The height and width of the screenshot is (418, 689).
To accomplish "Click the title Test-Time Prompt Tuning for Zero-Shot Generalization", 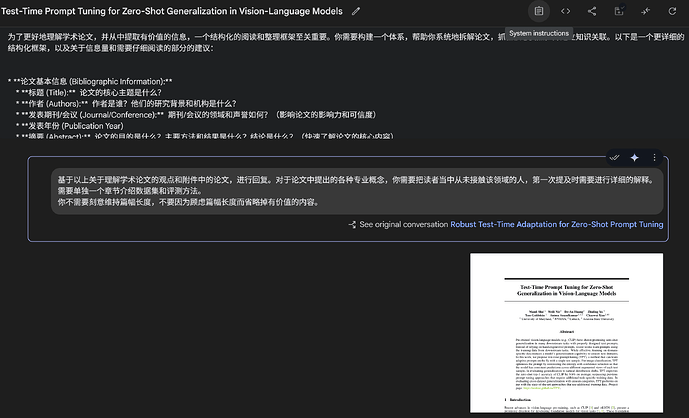I will coord(172,11).
